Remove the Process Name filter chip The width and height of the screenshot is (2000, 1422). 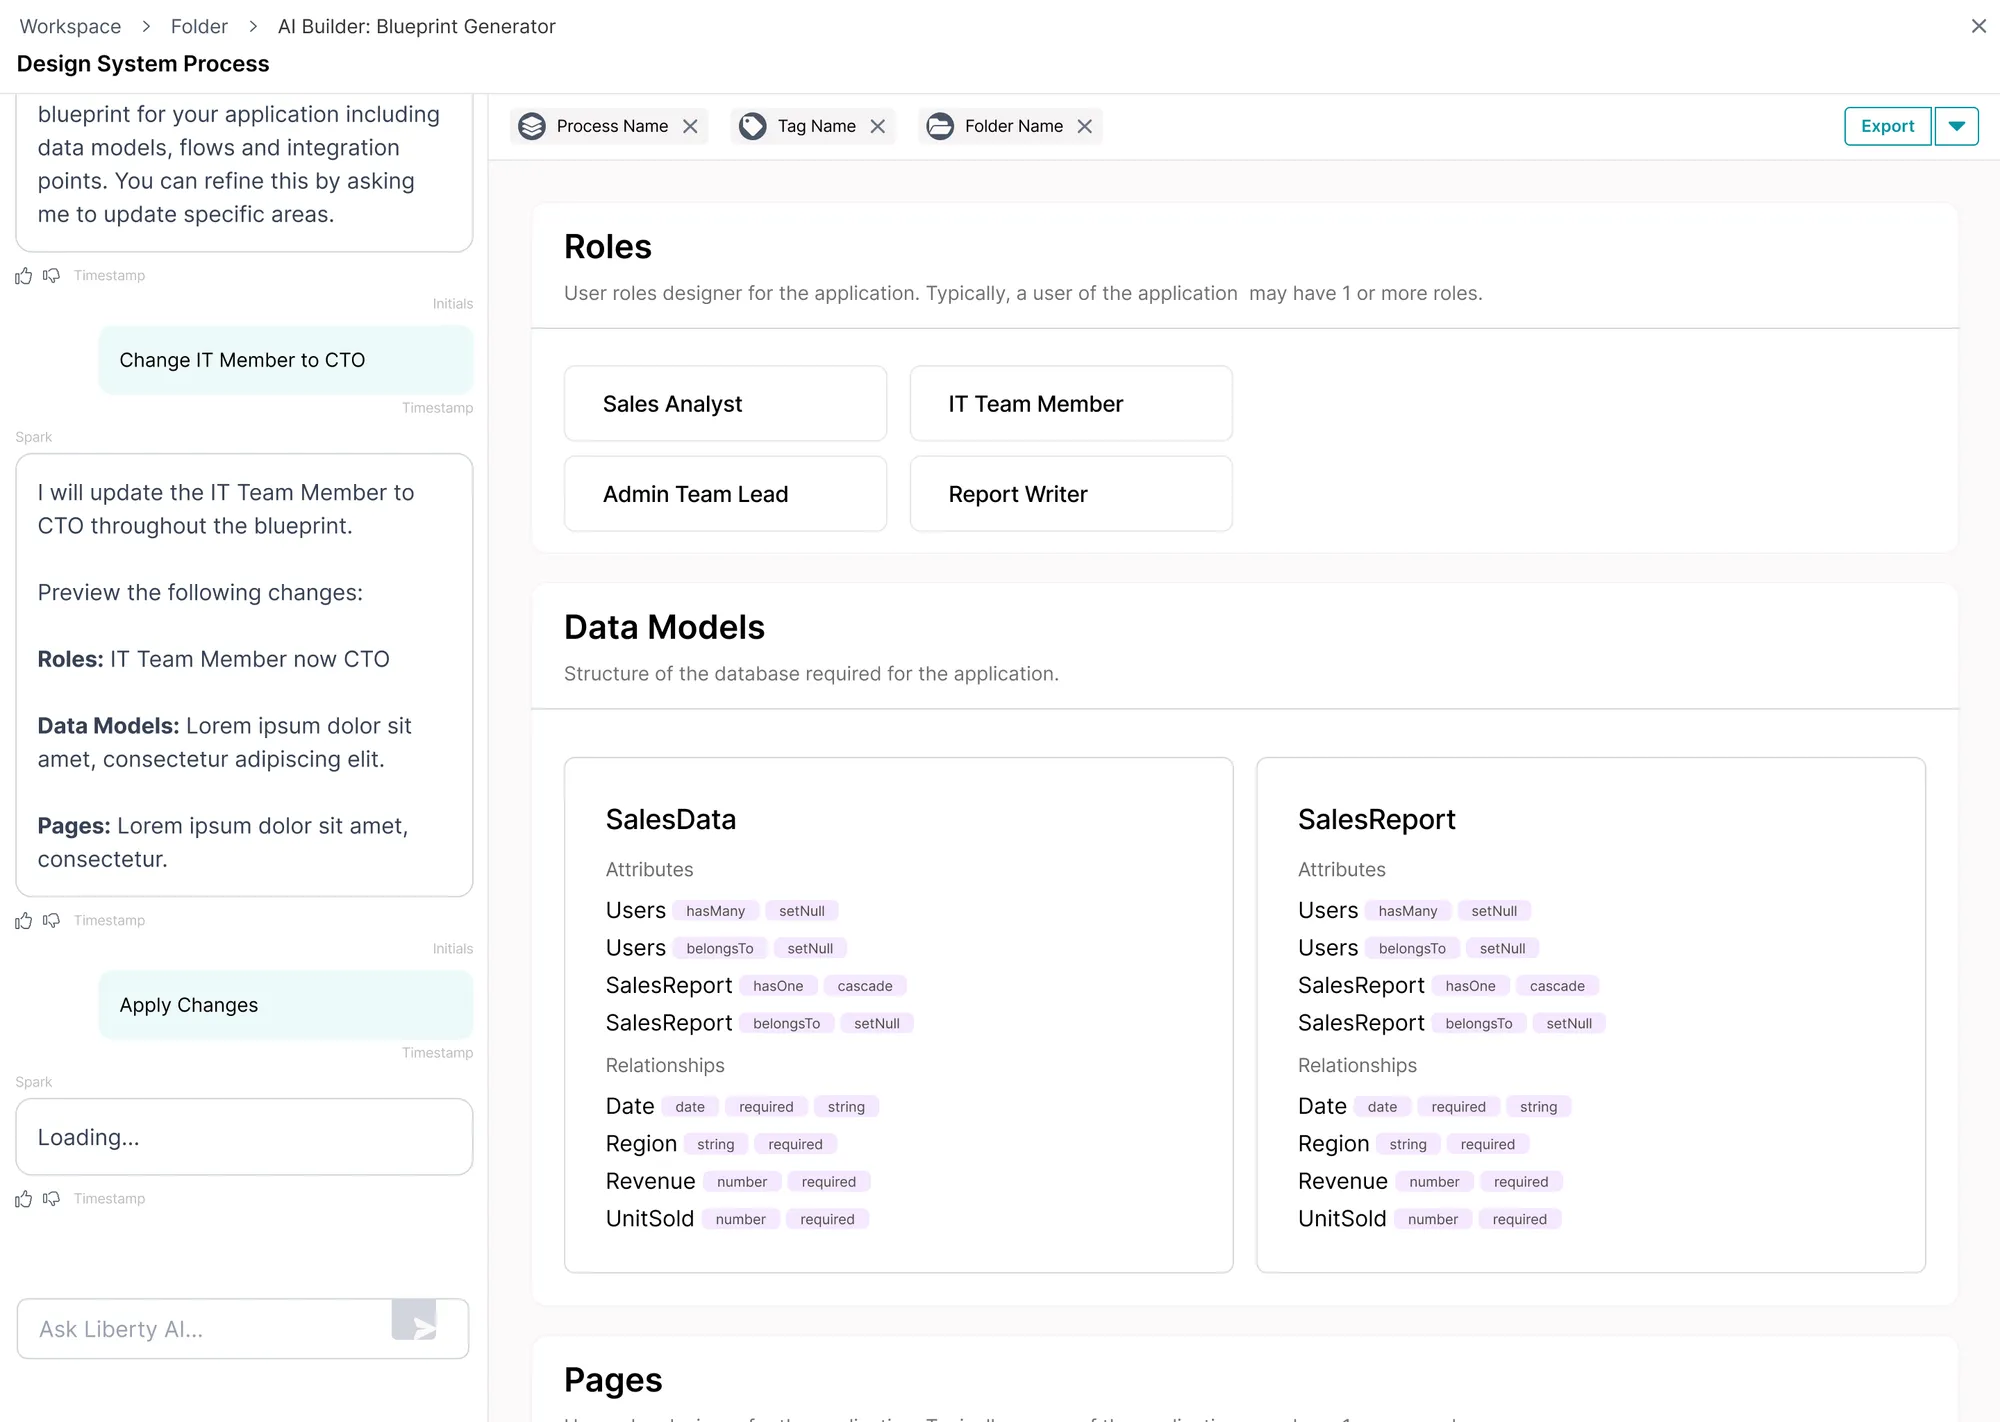[x=690, y=126]
